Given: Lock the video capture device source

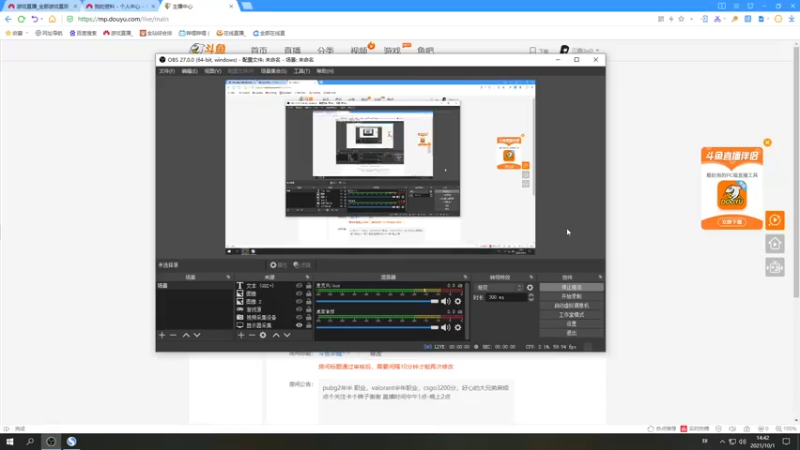Looking at the screenshot, I should [x=309, y=317].
